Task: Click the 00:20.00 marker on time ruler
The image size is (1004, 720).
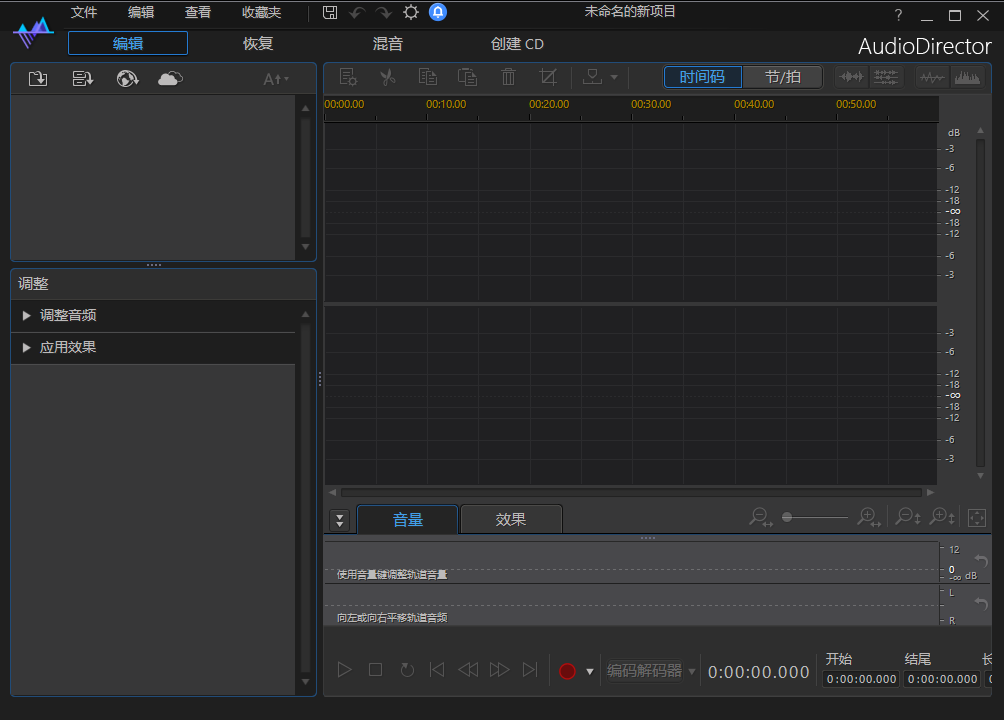Action: 549,104
